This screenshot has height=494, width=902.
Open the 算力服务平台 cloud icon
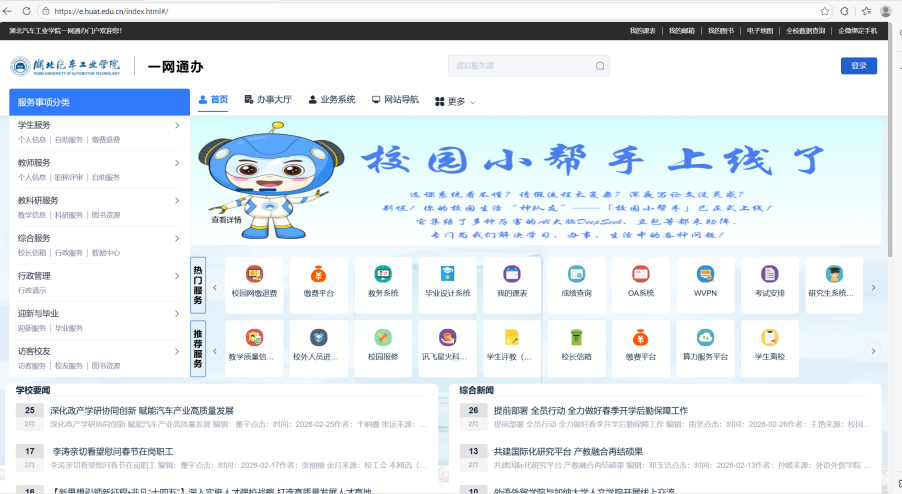[x=705, y=338]
